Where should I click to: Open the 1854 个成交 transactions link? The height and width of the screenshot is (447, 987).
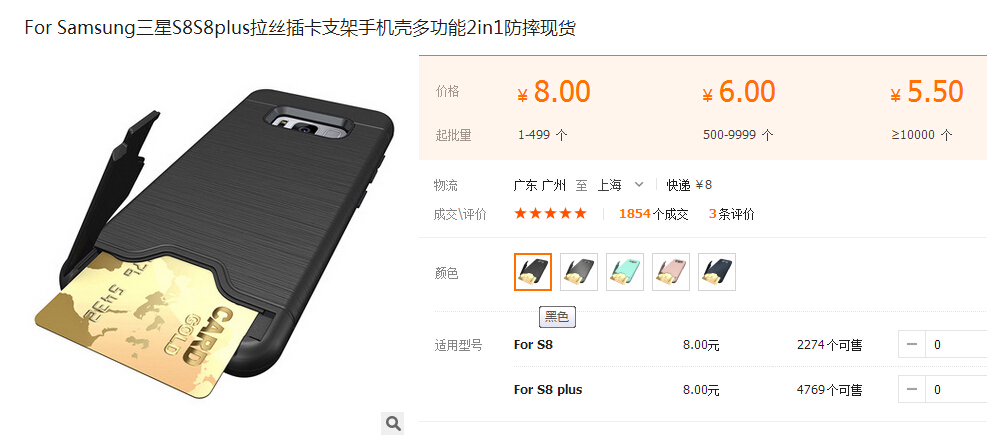click(653, 214)
